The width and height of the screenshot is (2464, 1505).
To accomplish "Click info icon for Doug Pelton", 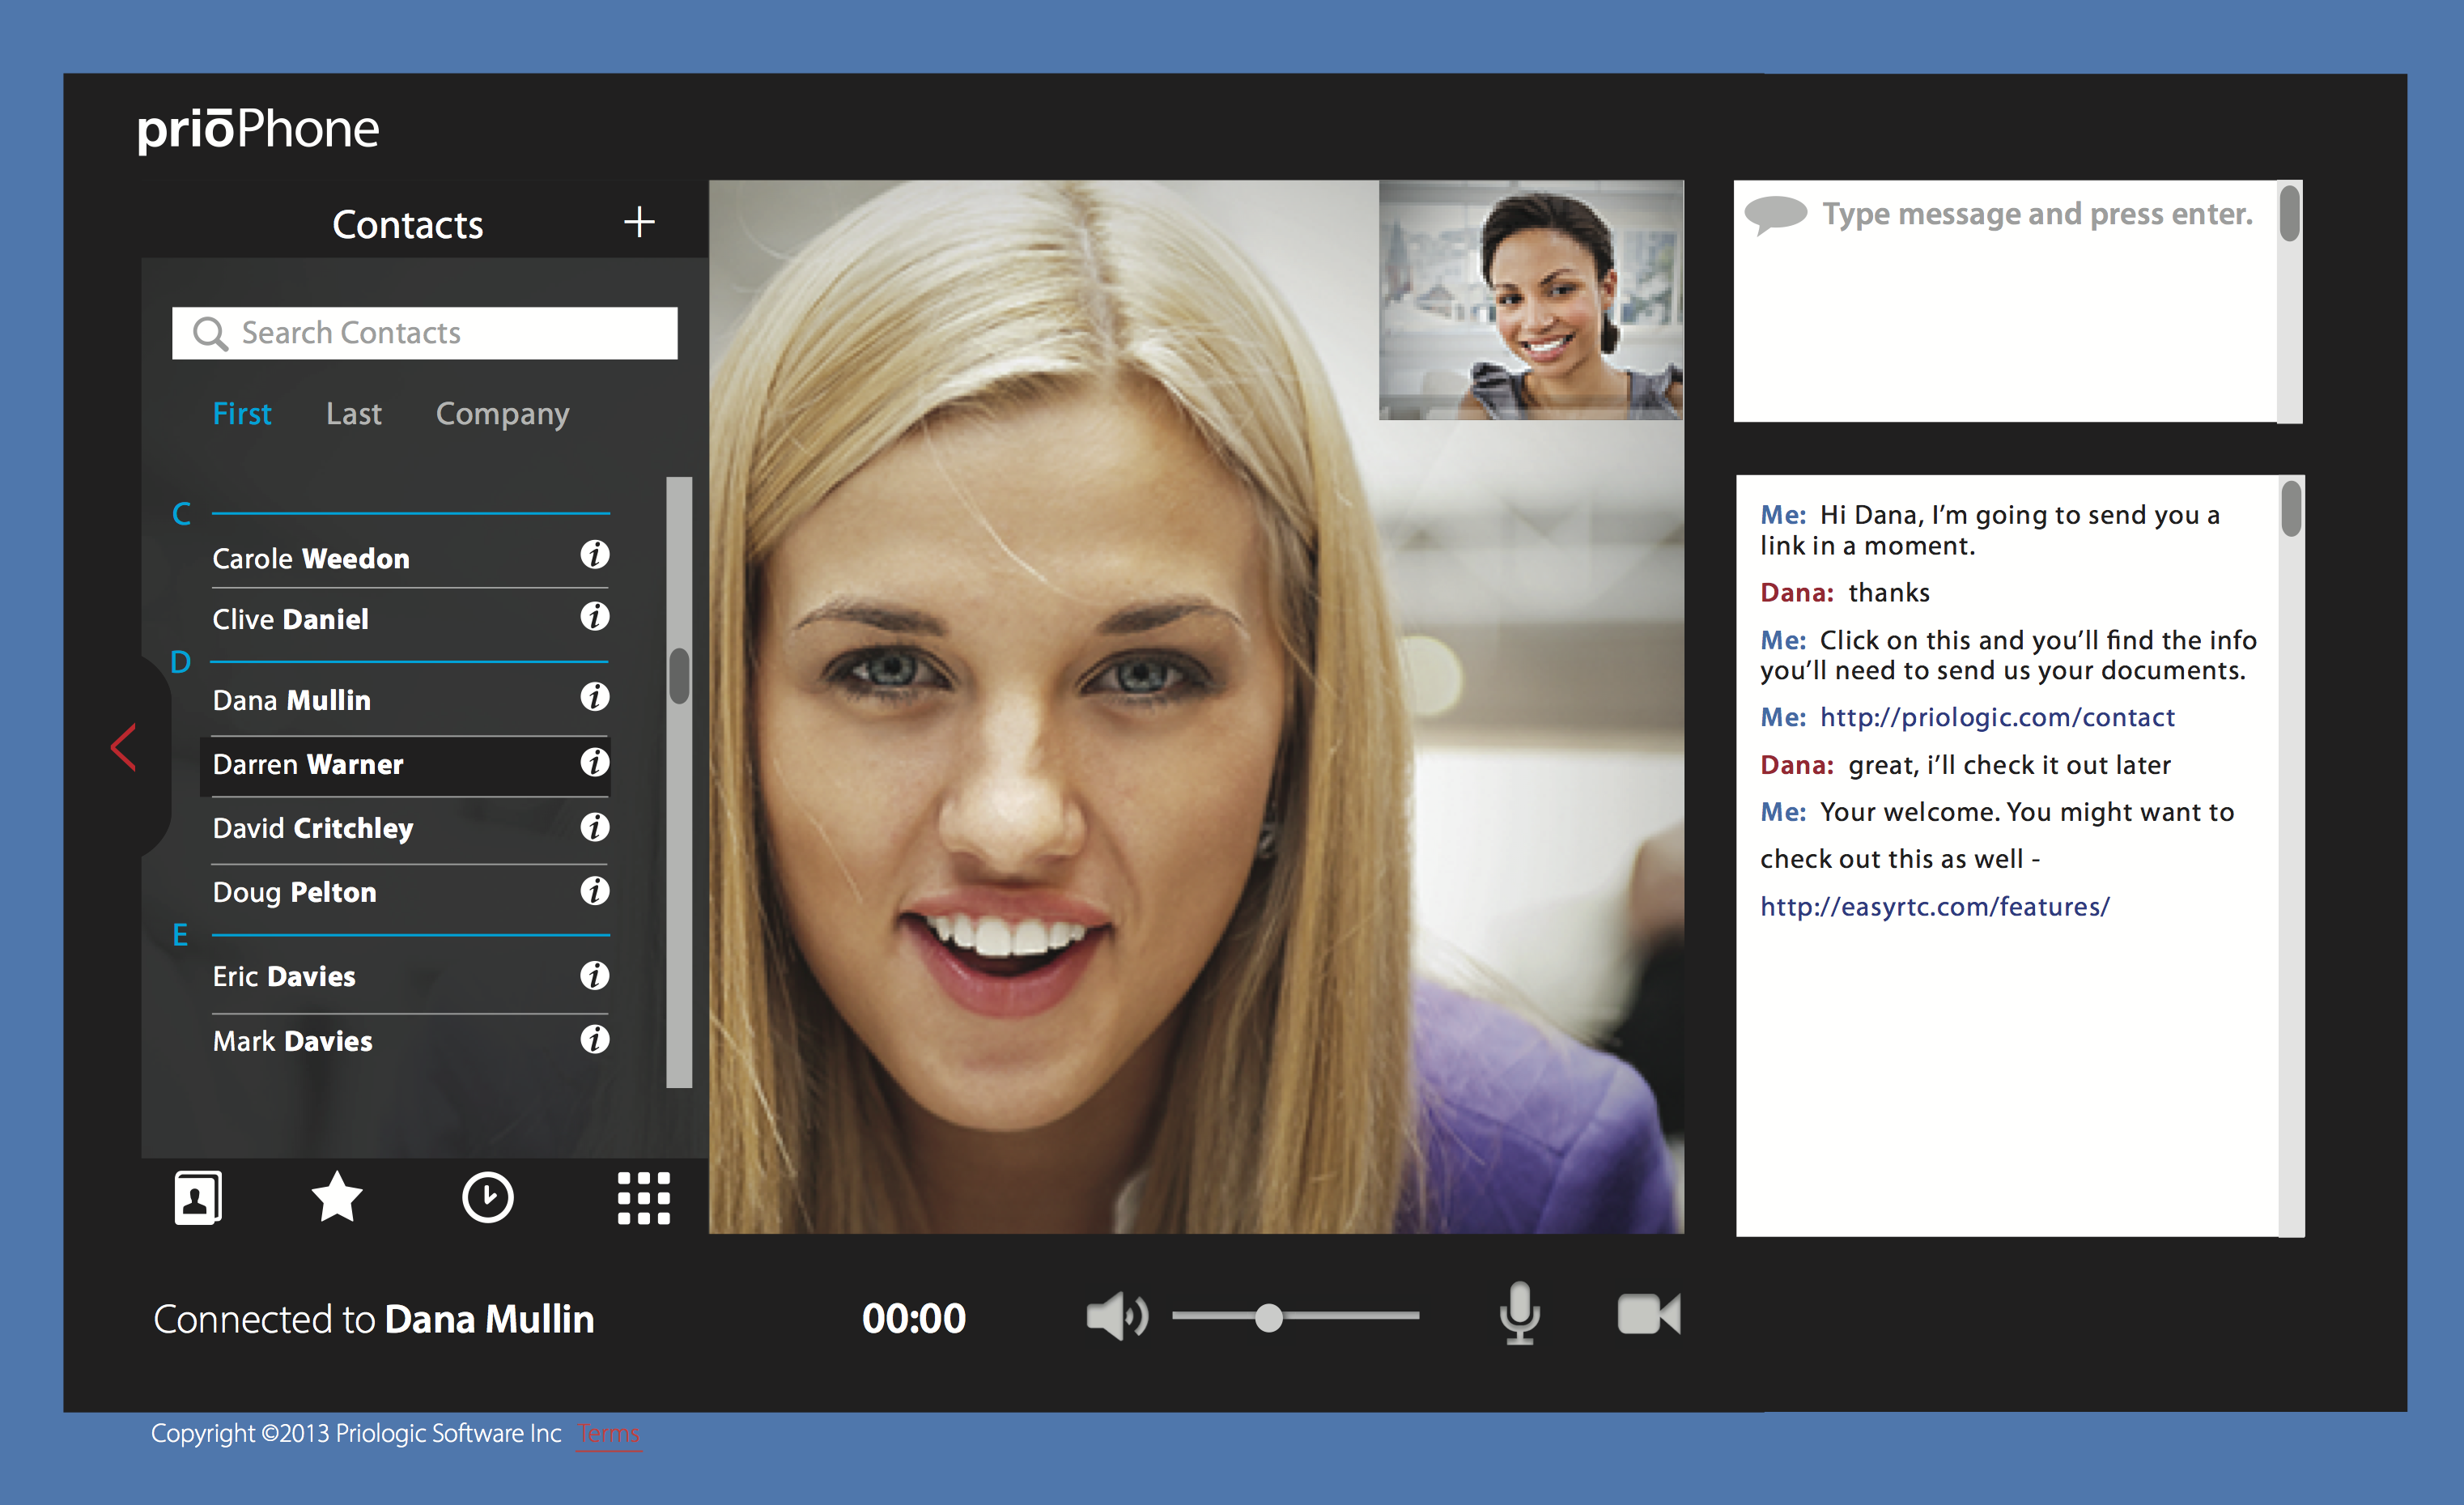I will [x=594, y=890].
